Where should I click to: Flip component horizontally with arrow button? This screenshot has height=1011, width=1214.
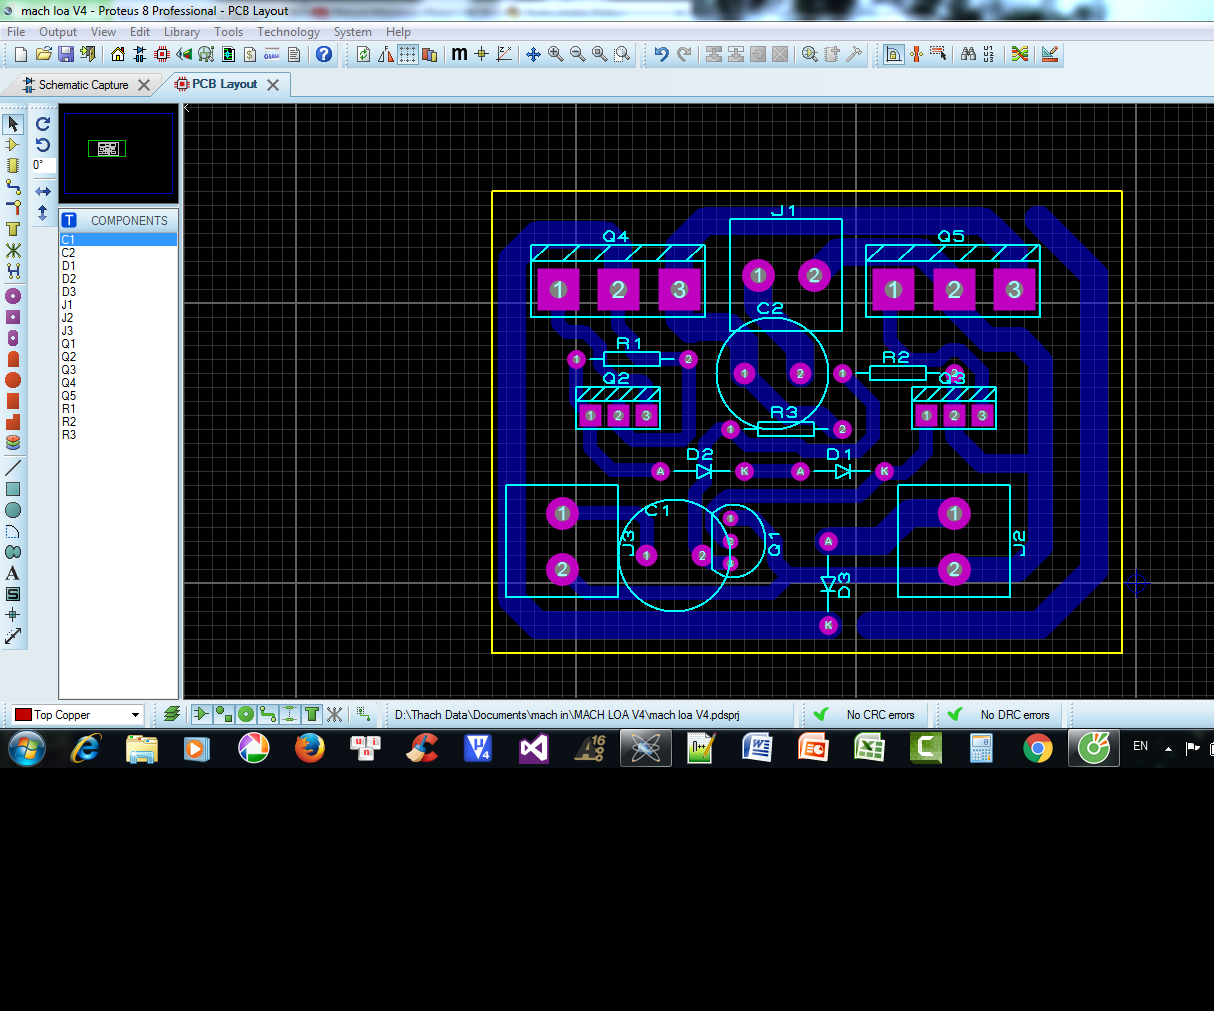click(42, 189)
